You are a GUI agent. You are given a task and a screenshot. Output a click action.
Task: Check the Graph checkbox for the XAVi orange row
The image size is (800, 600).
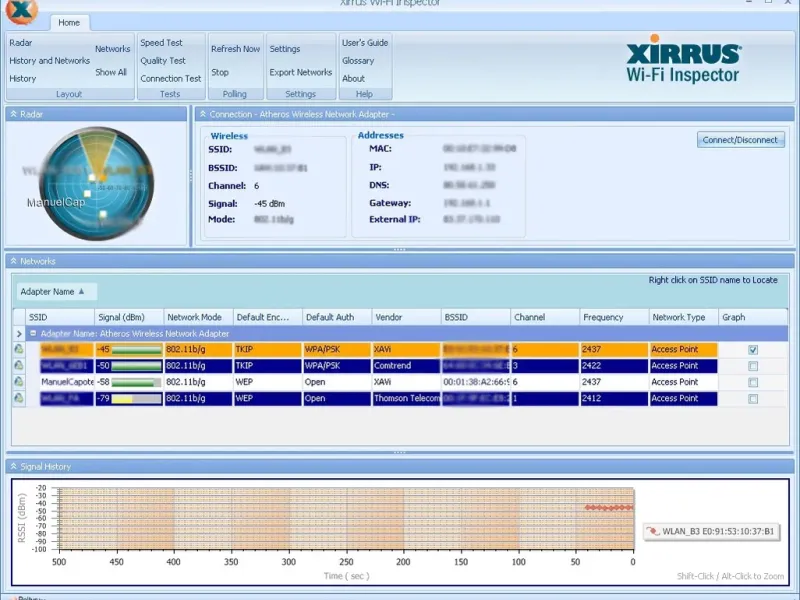coord(753,350)
